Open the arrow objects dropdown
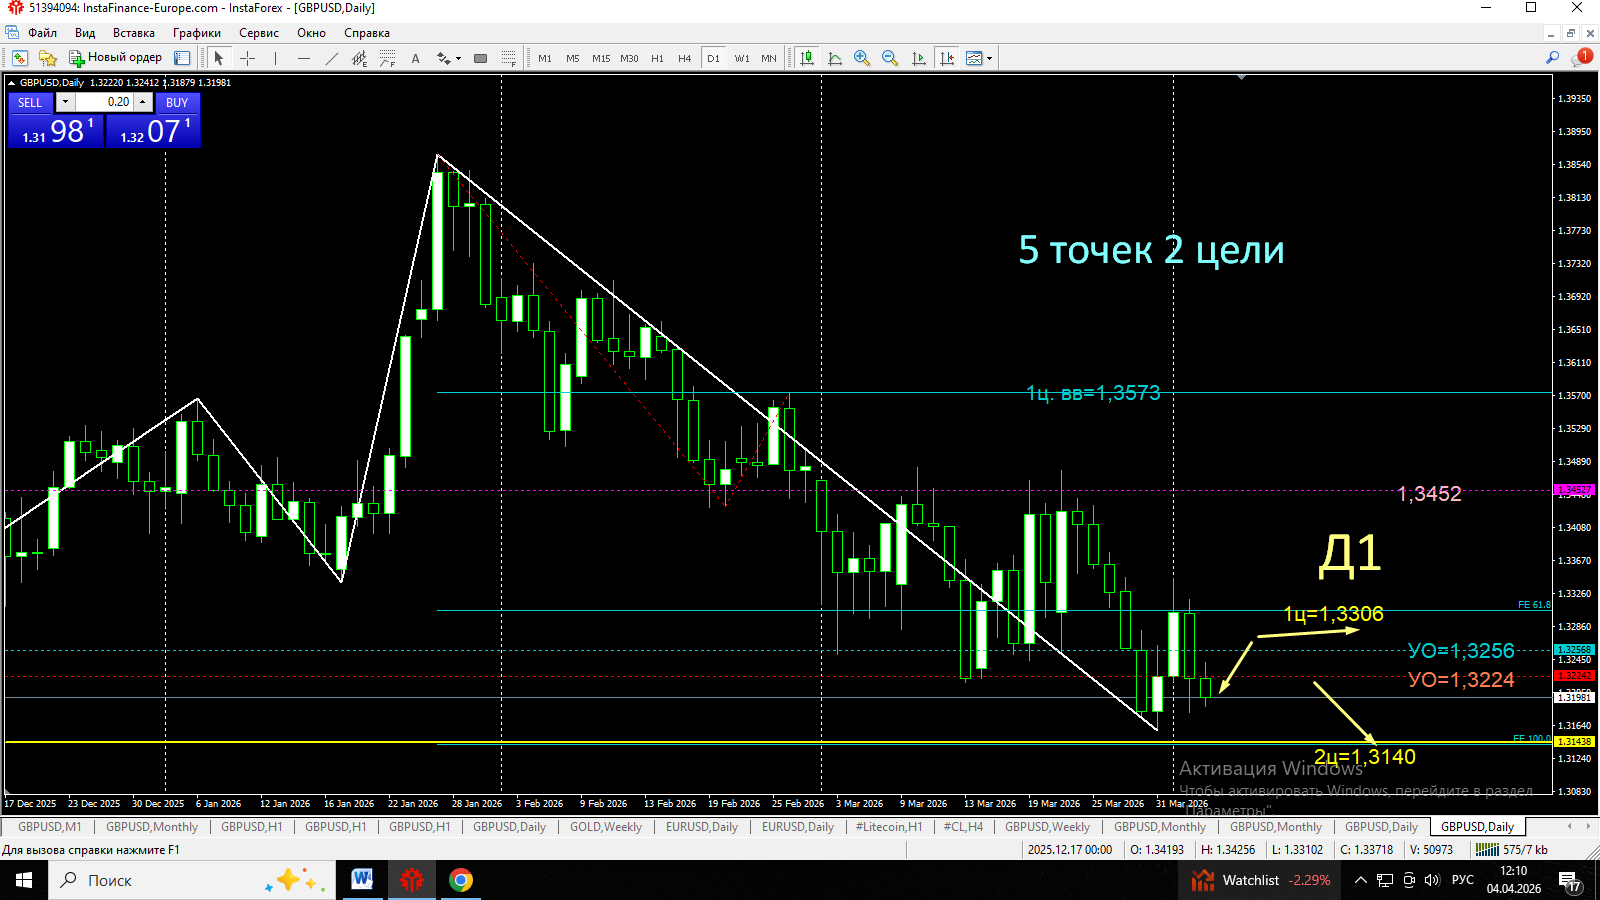 (457, 58)
